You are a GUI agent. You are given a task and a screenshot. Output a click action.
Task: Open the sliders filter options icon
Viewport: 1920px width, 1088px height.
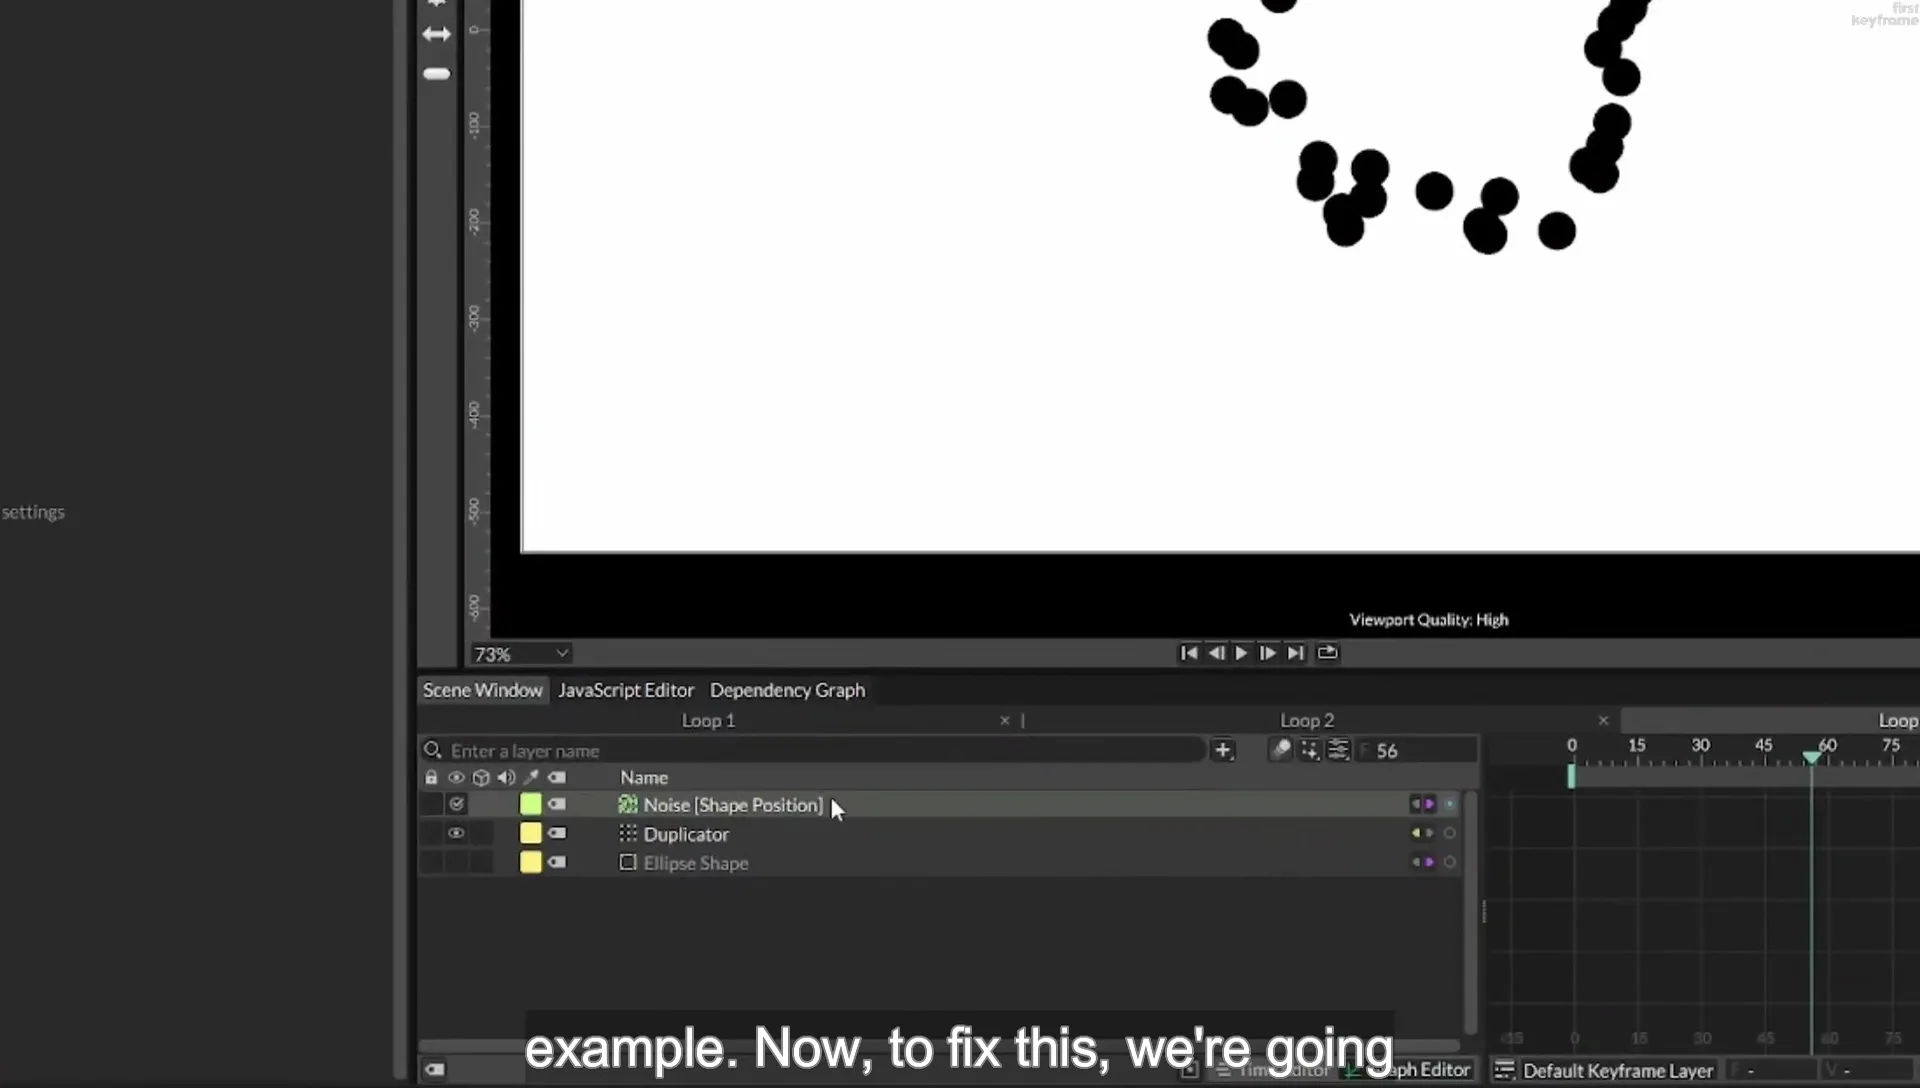coord(1339,750)
